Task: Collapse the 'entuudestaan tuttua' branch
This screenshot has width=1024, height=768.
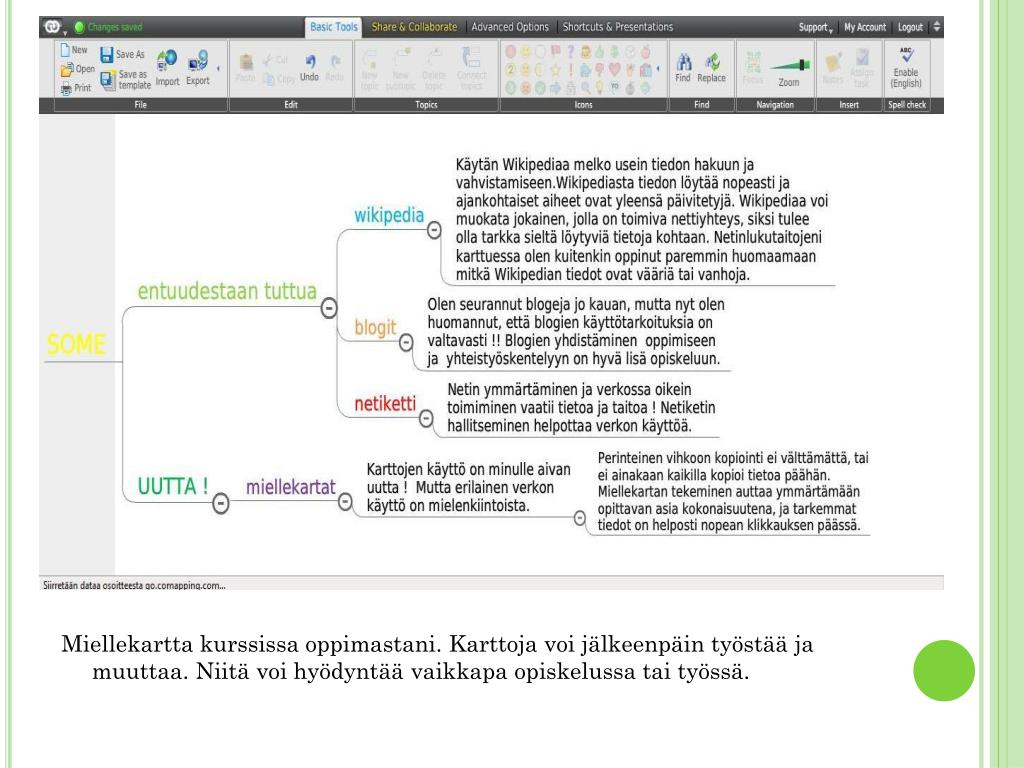Action: [329, 308]
